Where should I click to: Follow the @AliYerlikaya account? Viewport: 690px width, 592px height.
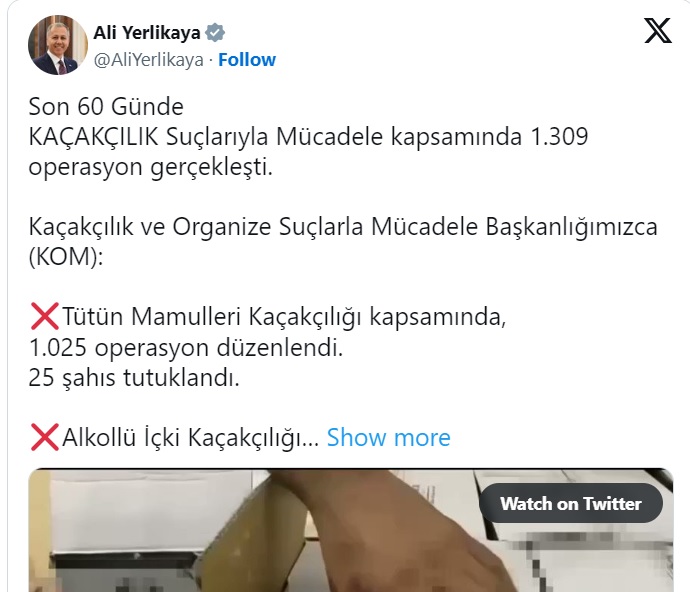(x=247, y=60)
